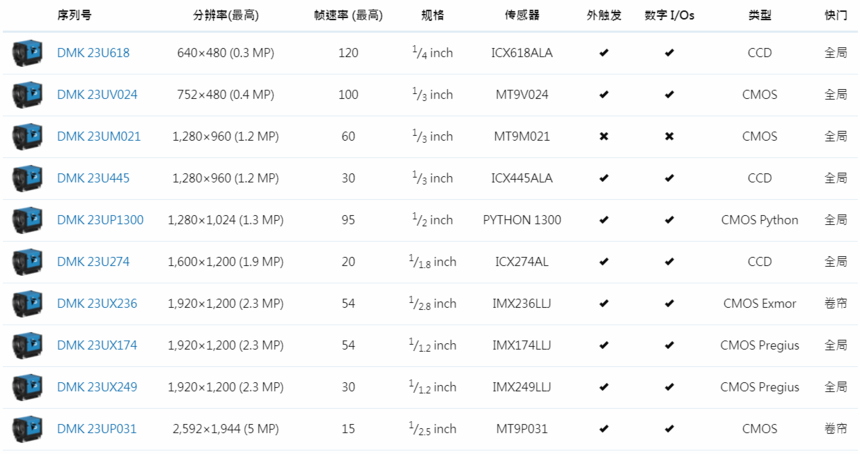The height and width of the screenshot is (454, 860).
Task: Open the DMK 23UP1300 link
Action: pyautogui.click(x=100, y=220)
